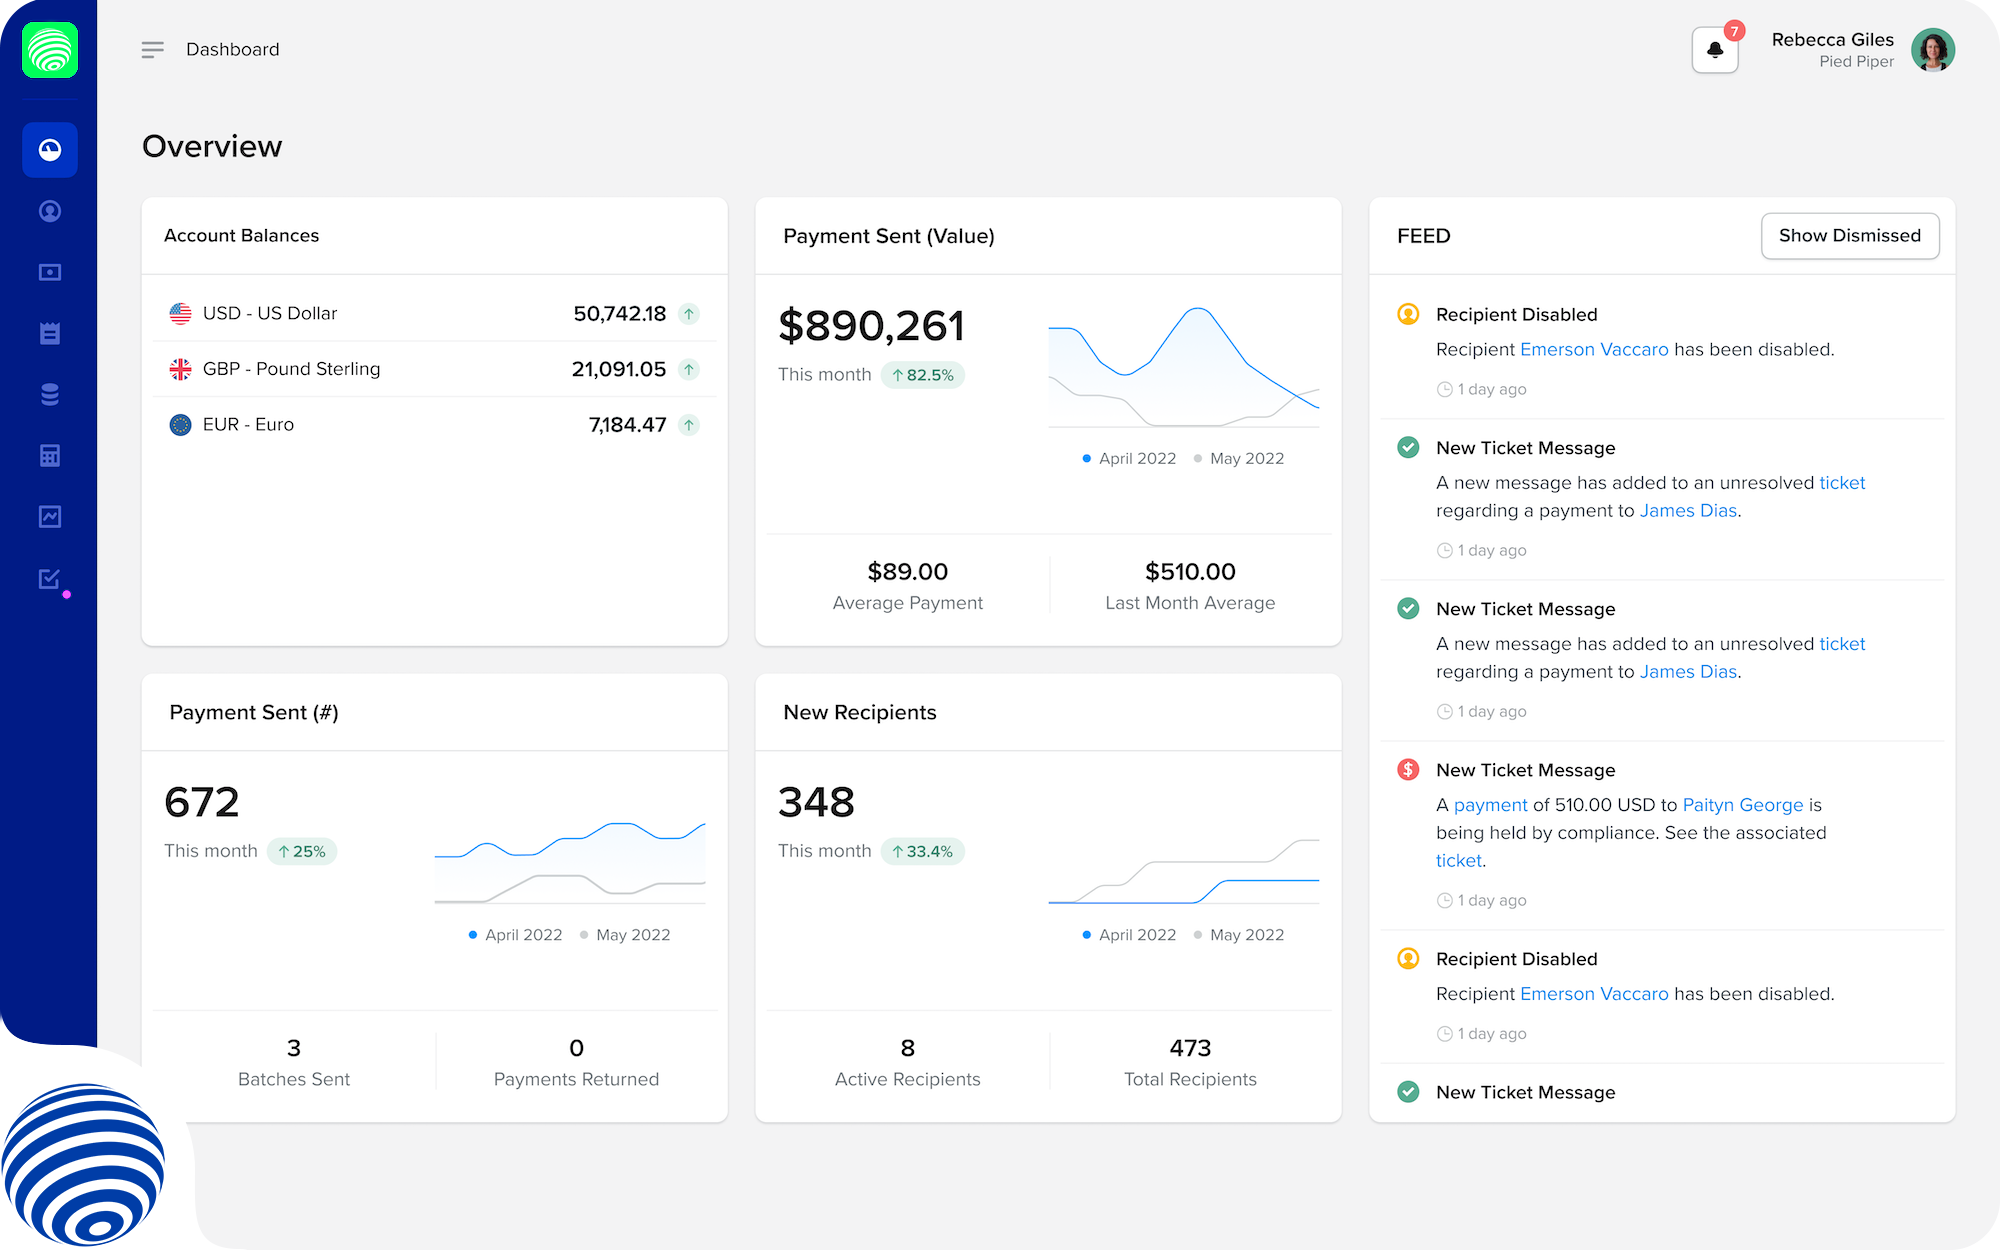Screen dimensions: 2000x1250
Task: Click the green logo at top left
Action: (x=50, y=50)
